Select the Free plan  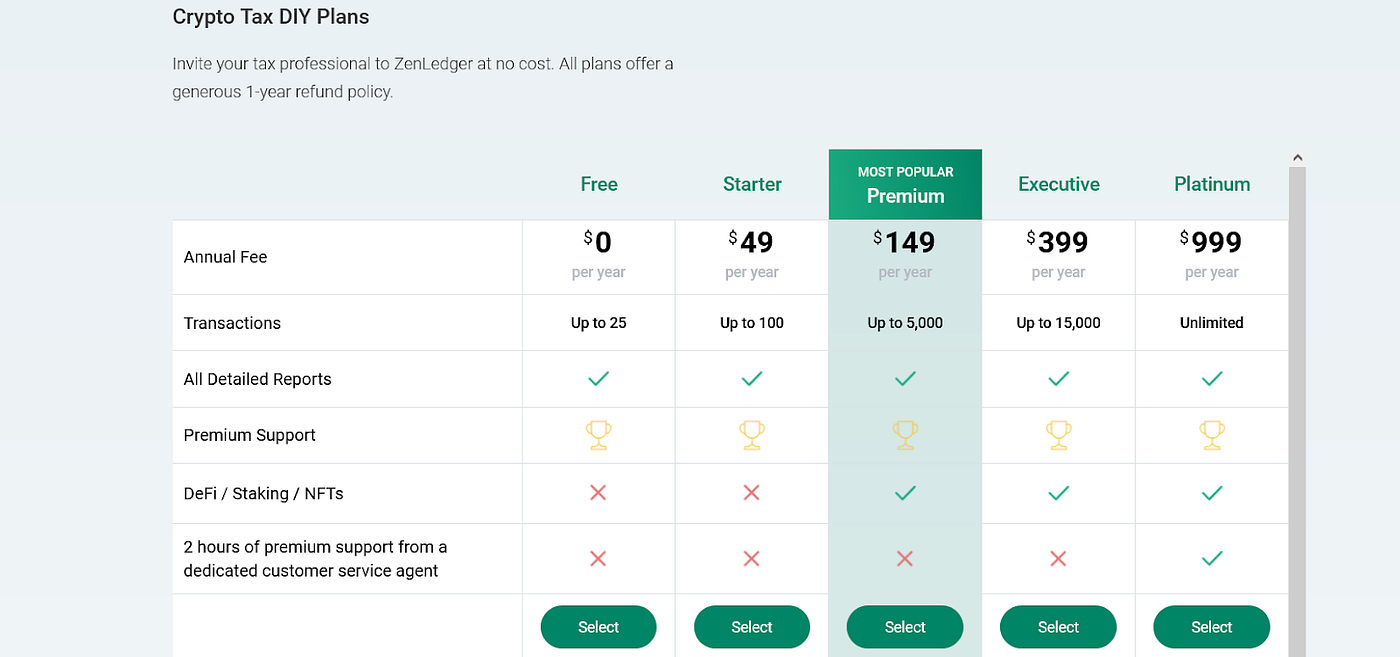pyautogui.click(x=598, y=627)
